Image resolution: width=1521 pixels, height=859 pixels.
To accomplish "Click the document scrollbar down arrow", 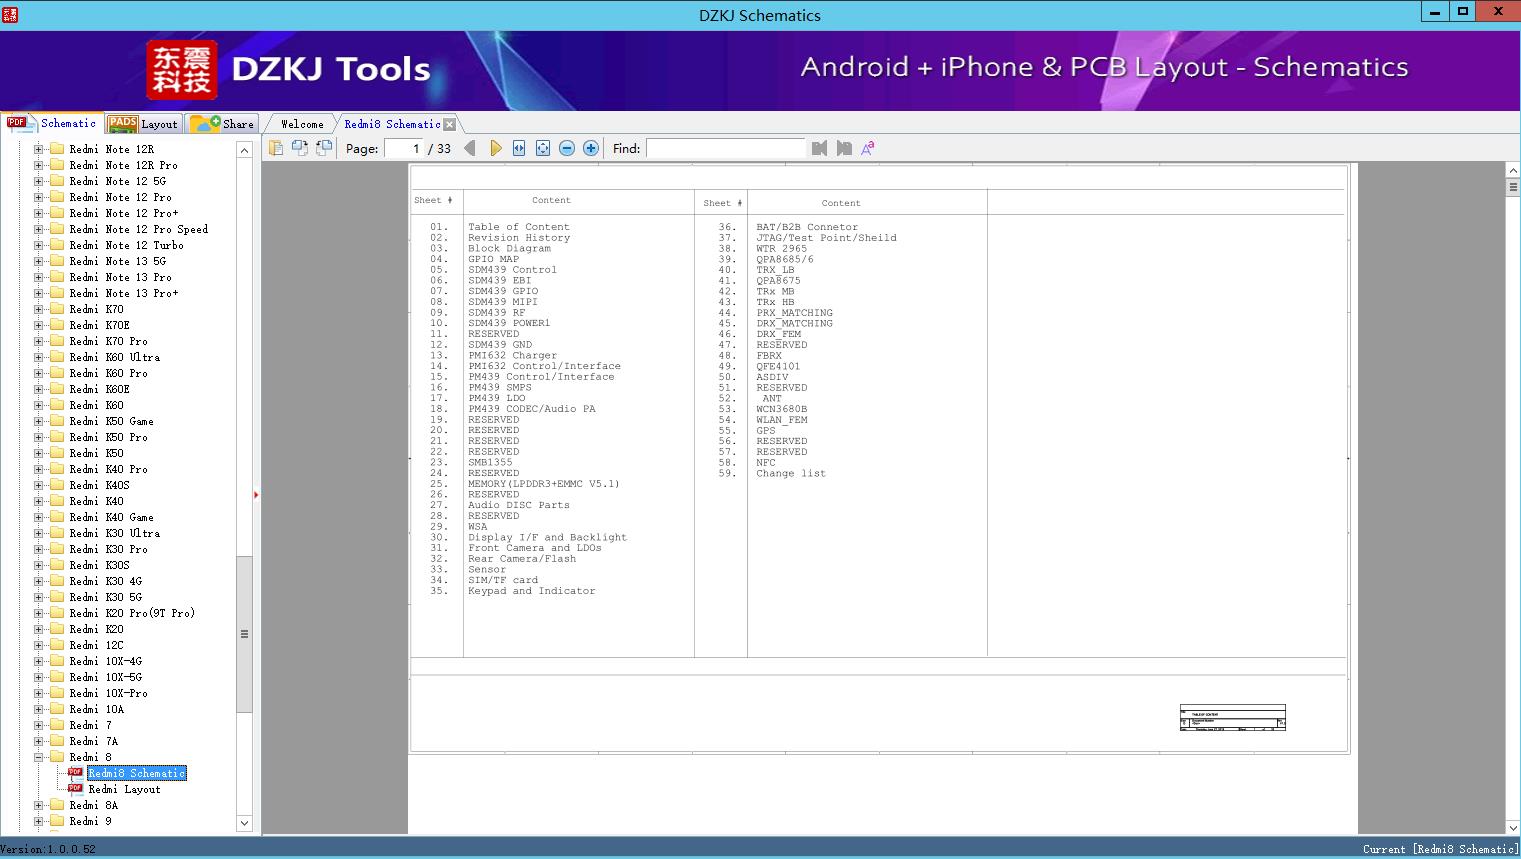I will point(1513,828).
